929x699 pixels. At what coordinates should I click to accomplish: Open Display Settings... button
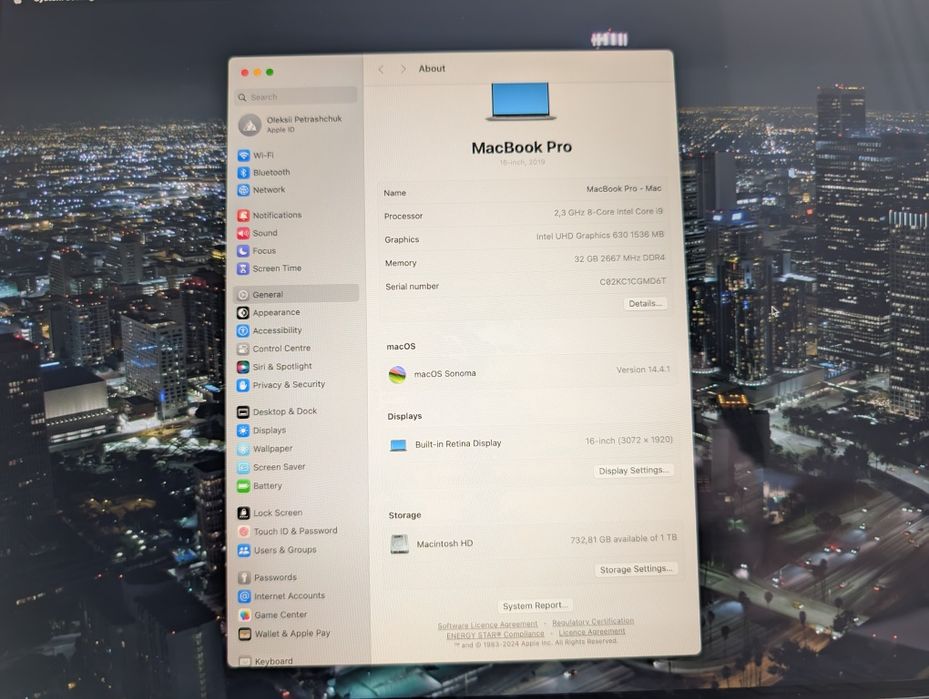click(633, 470)
